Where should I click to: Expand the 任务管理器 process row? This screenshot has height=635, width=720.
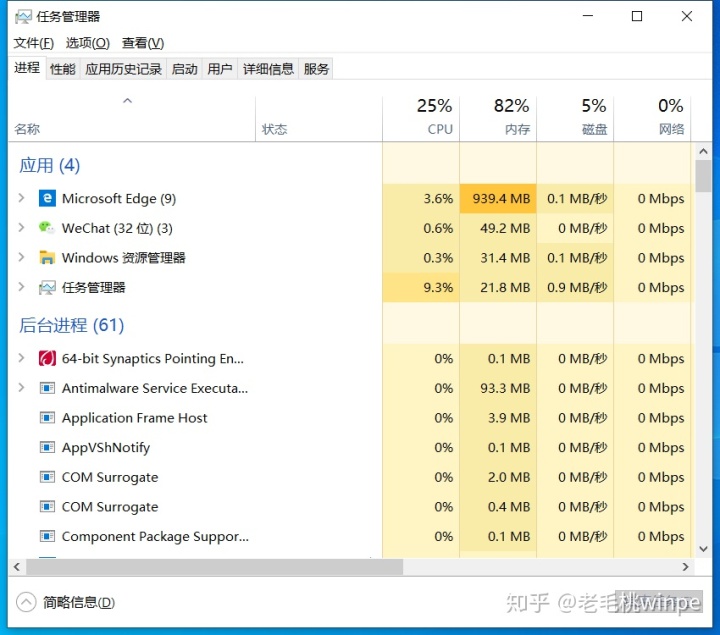pyautogui.click(x=21, y=287)
